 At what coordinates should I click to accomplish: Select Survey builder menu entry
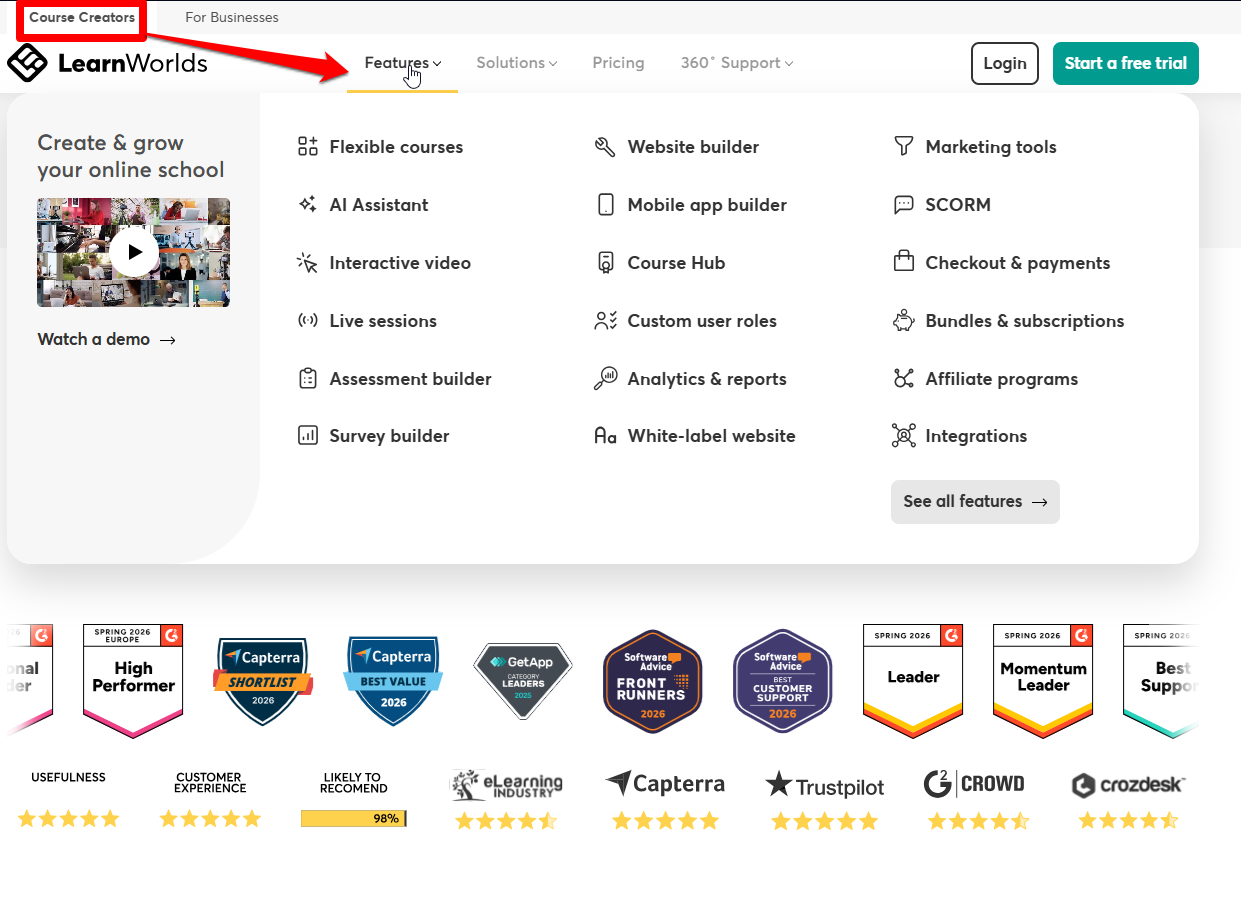tap(390, 436)
